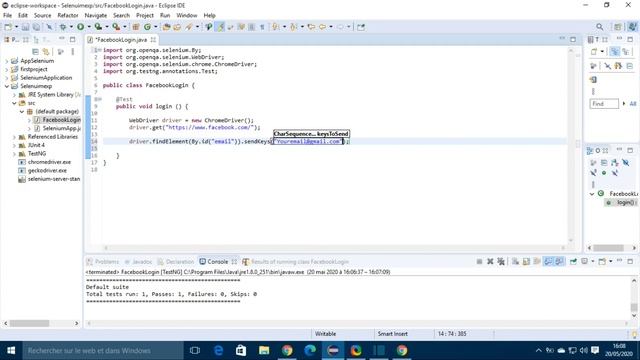640x360 pixels.
Task: Open the File menu
Action: [7, 16]
